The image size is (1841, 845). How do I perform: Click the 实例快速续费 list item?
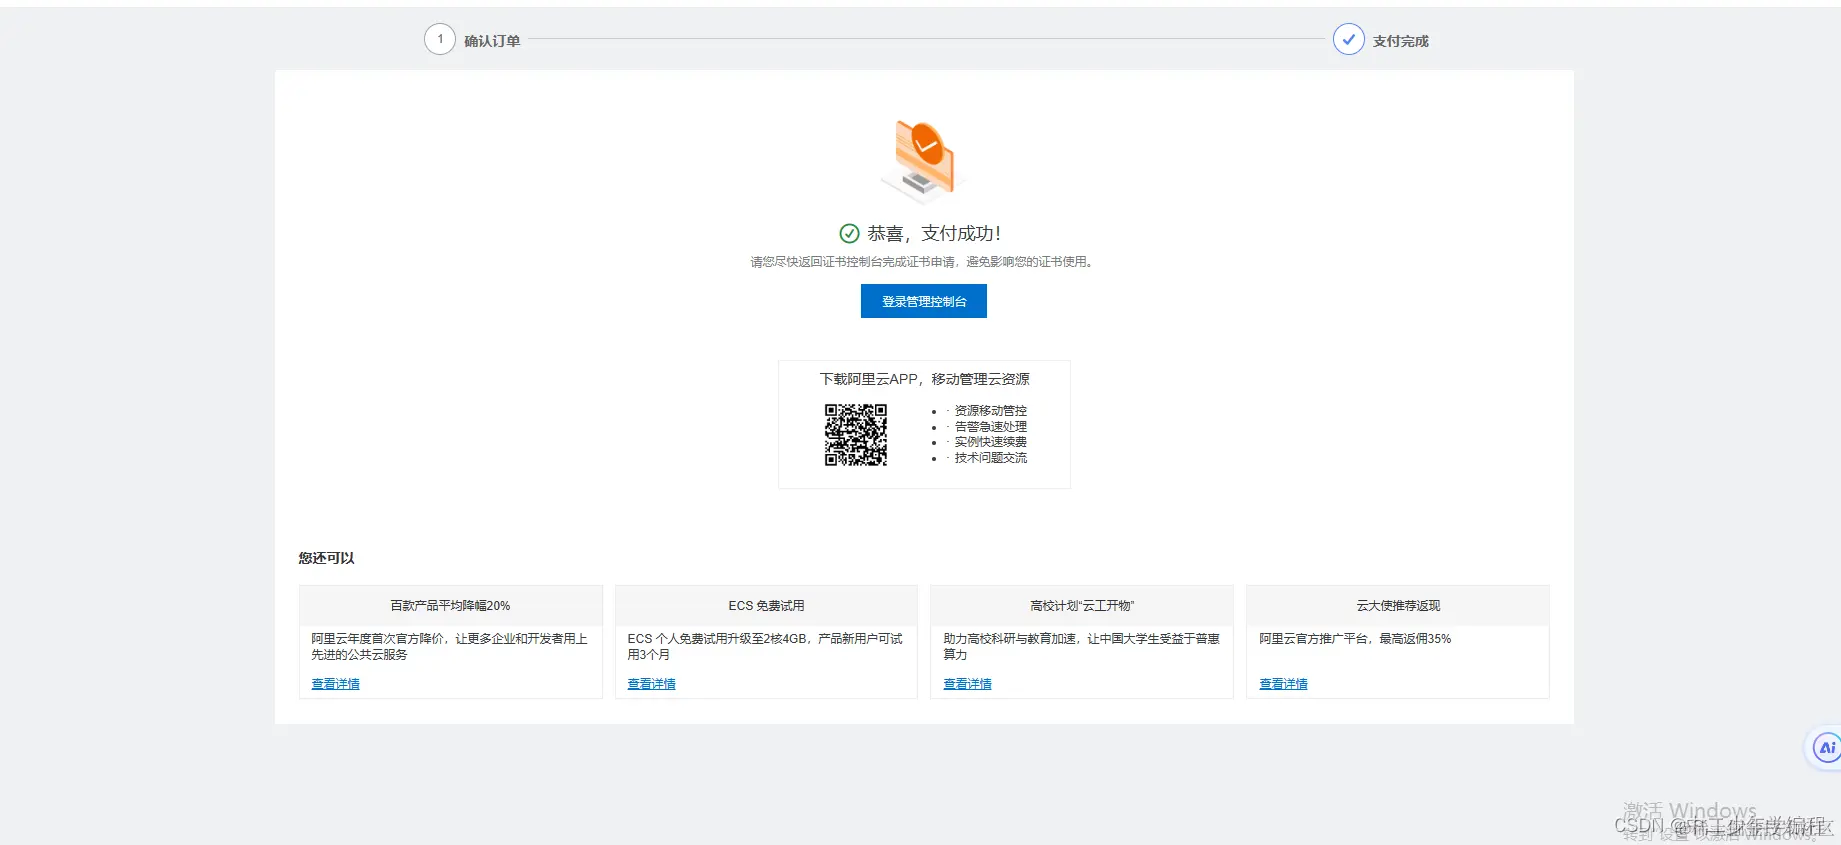(990, 442)
